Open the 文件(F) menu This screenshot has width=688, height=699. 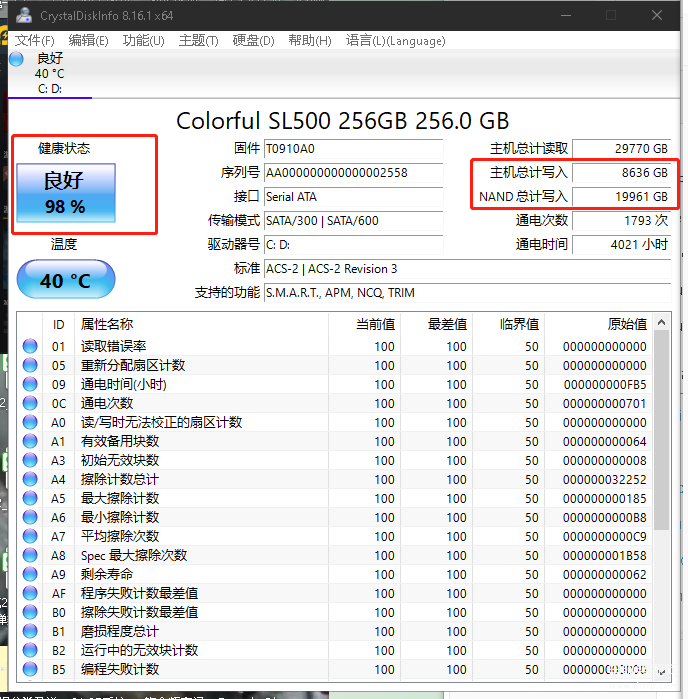(x=35, y=41)
